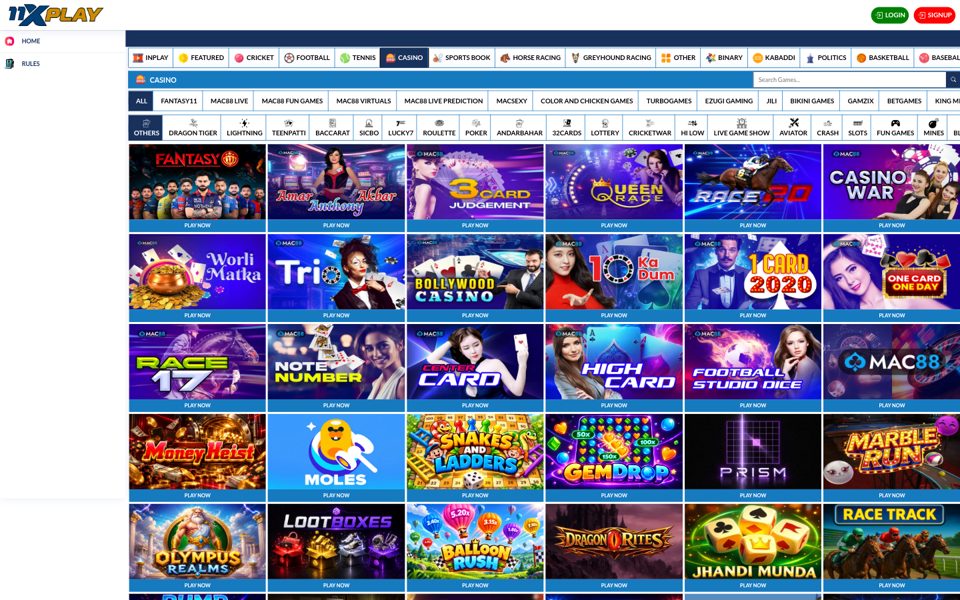Viewport: 960px width, 600px height.
Task: Click Play Now under 3 Card Judgement
Action: pos(475,225)
